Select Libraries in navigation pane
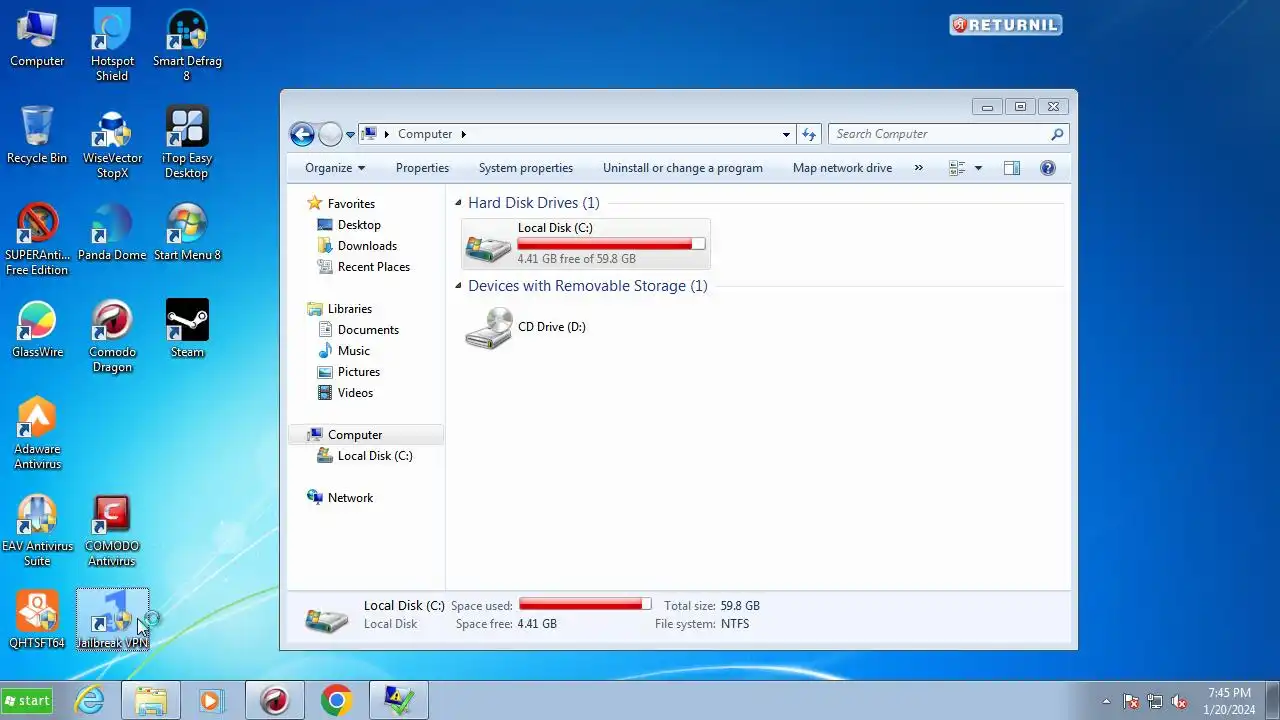Viewport: 1280px width, 720px height. click(350, 309)
